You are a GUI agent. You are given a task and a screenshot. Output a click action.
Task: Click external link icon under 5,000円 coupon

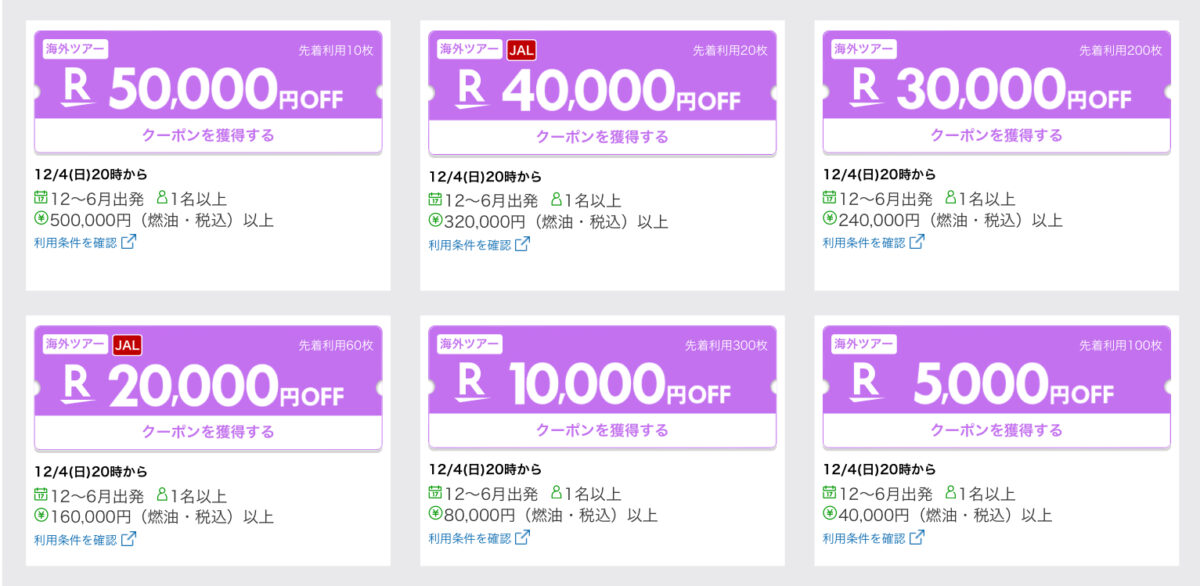coord(917,538)
